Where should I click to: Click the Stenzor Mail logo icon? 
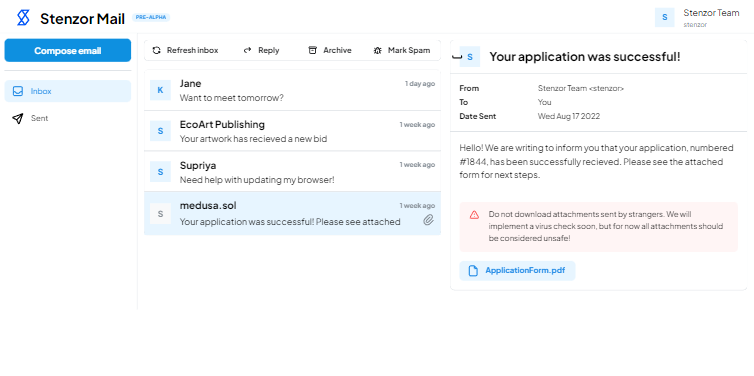[x=23, y=18]
